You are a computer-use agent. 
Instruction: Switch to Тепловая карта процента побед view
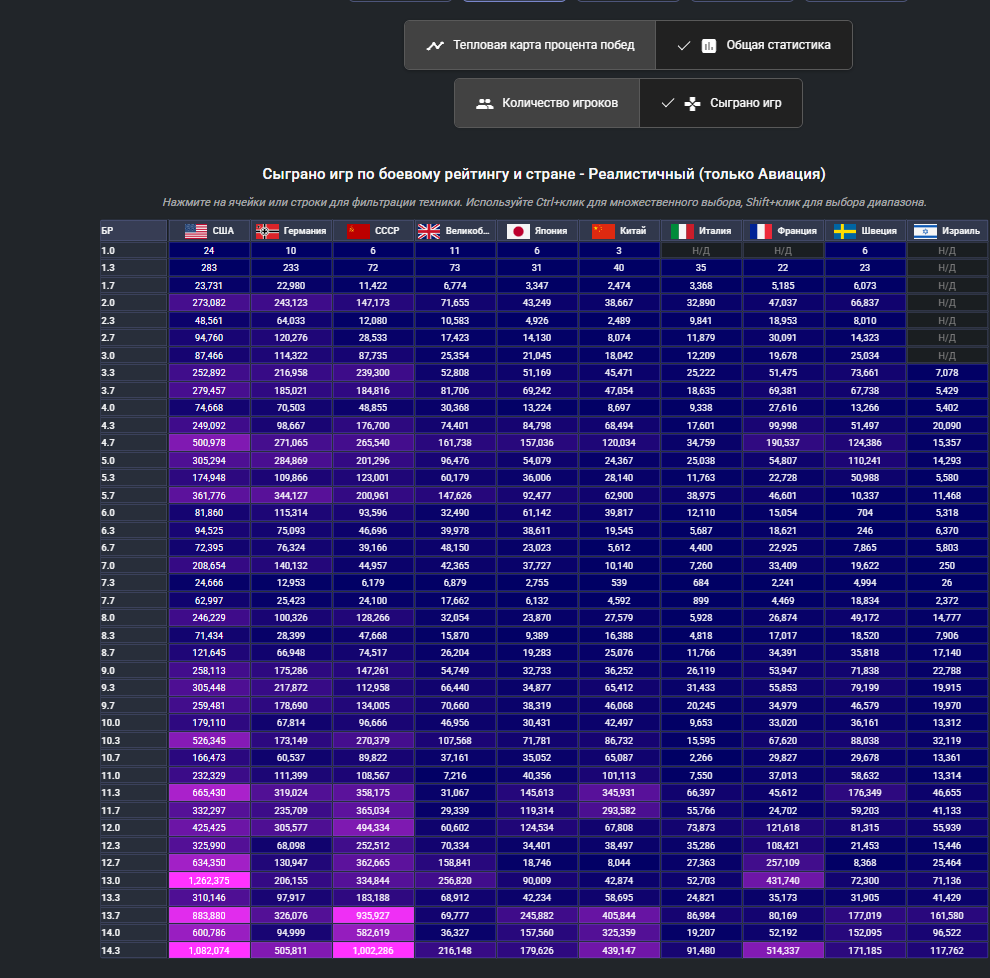[530, 45]
